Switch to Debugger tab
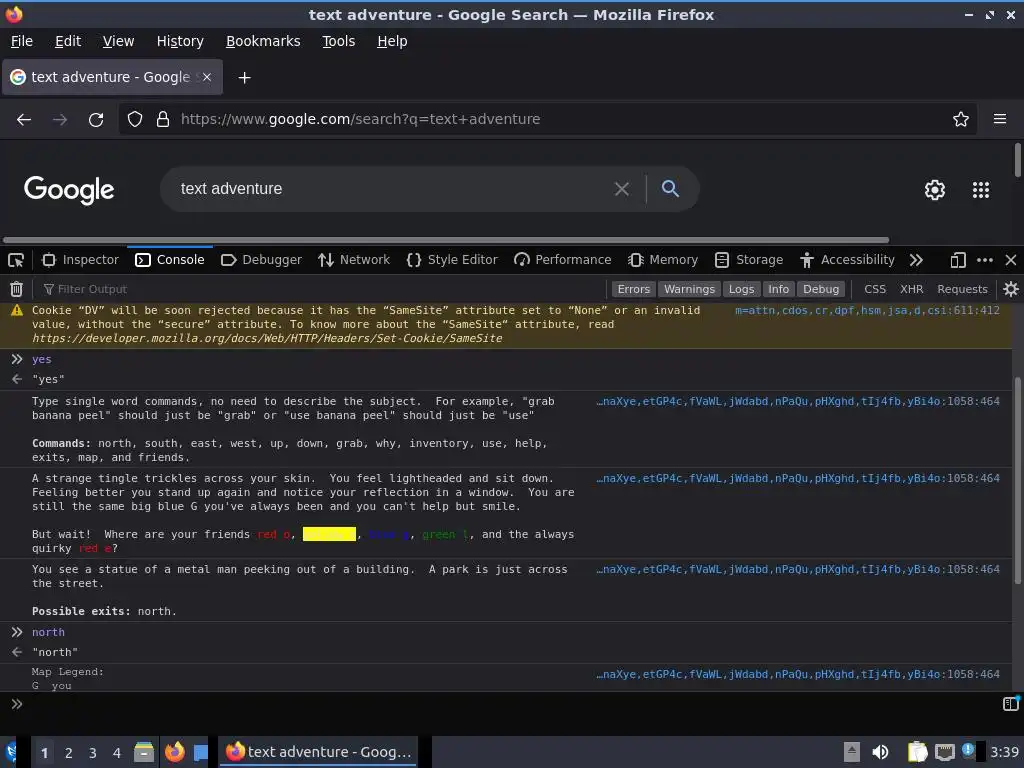This screenshot has width=1024, height=768. pyautogui.click(x=261, y=260)
